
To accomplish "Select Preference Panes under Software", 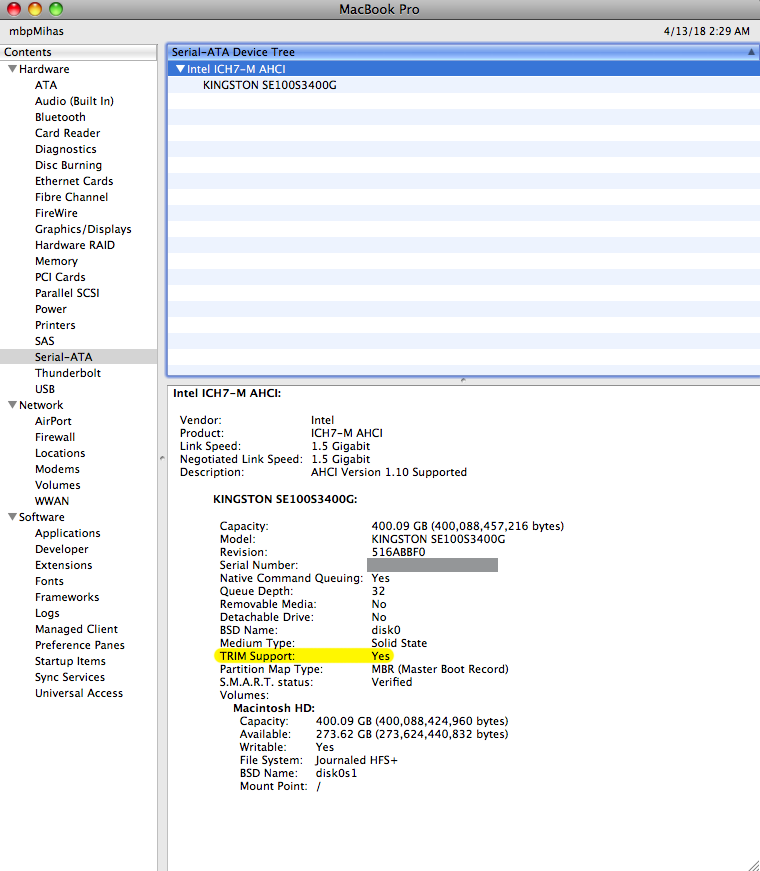I will (x=80, y=645).
